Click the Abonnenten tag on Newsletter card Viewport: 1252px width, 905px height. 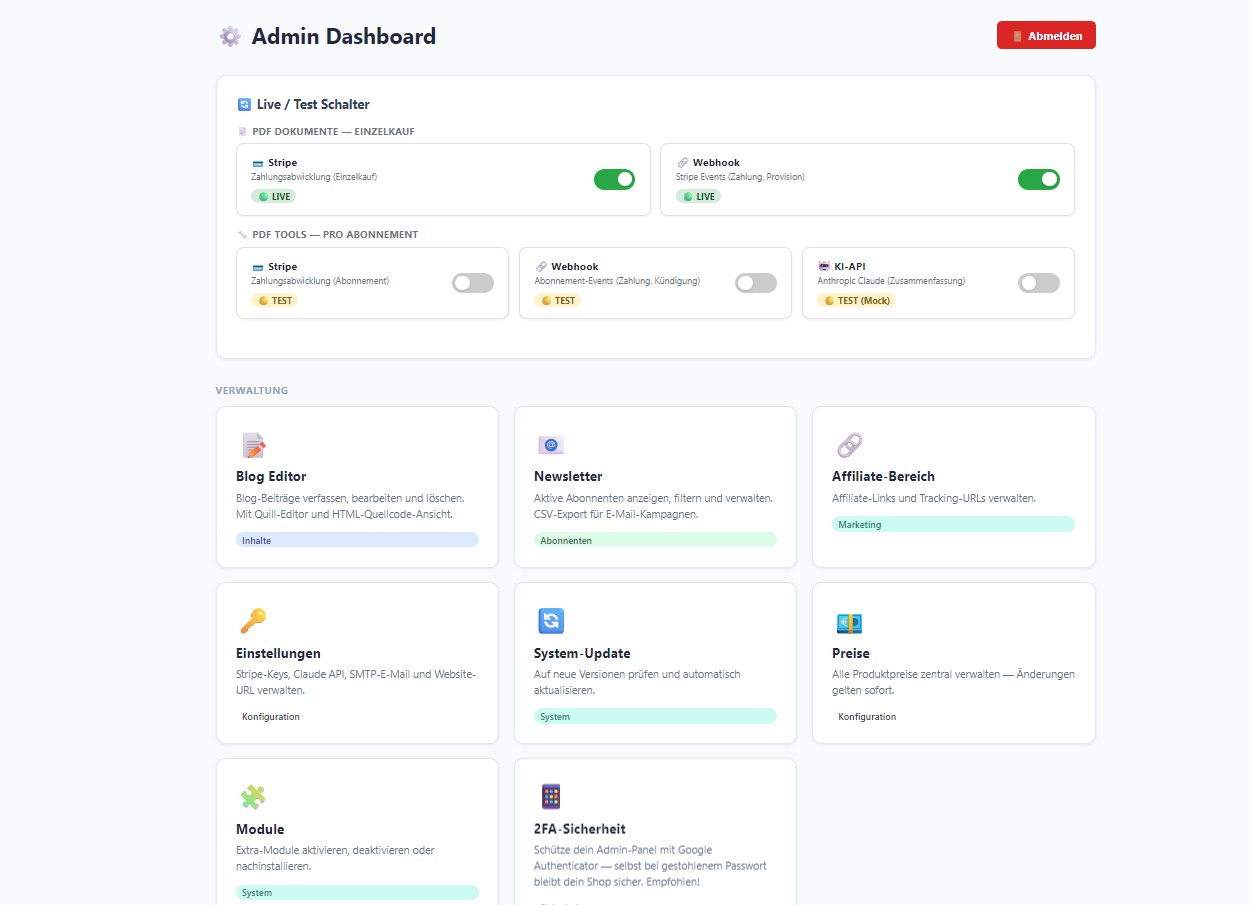tap(655, 540)
